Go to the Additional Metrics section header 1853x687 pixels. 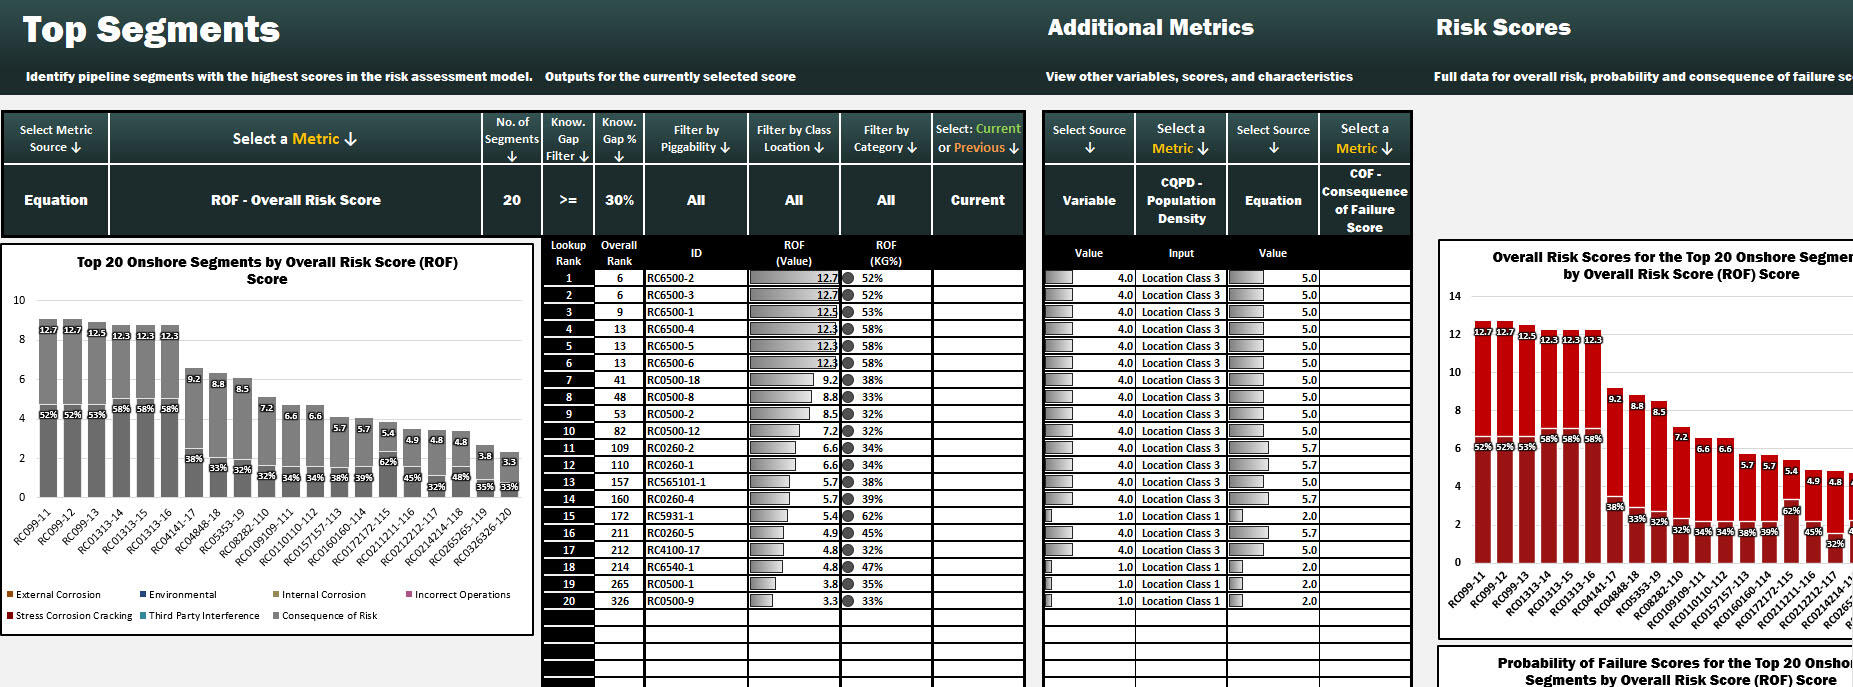(1150, 28)
